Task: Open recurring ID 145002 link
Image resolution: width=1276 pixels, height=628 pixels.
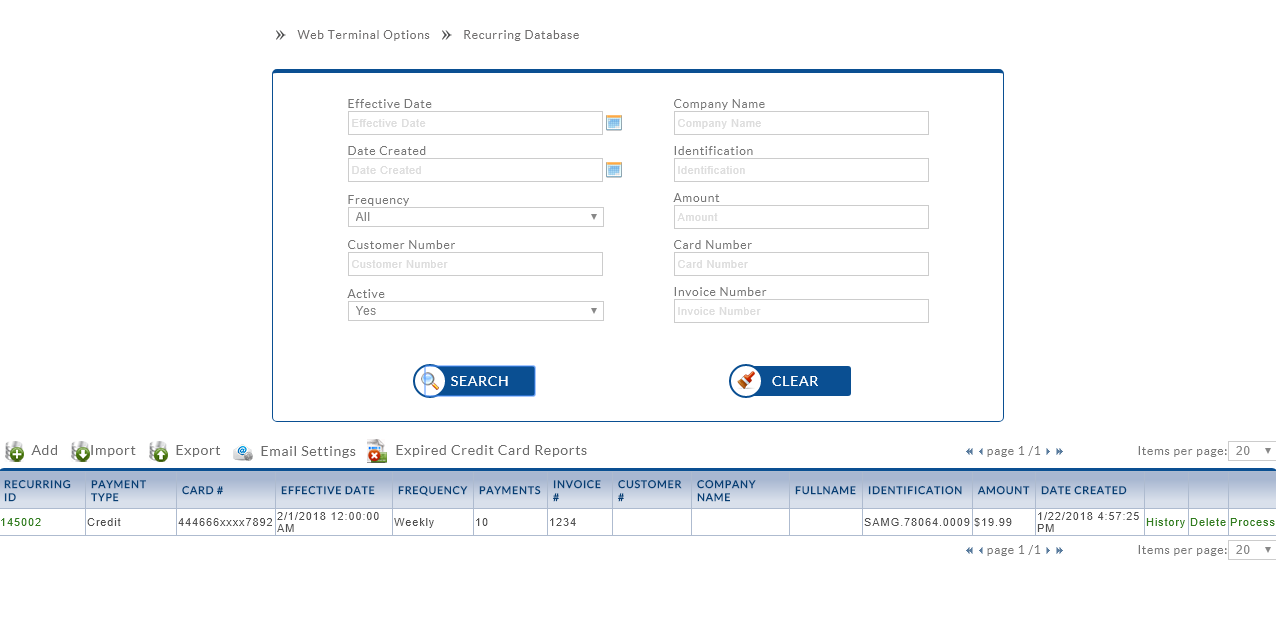Action: click(x=21, y=522)
